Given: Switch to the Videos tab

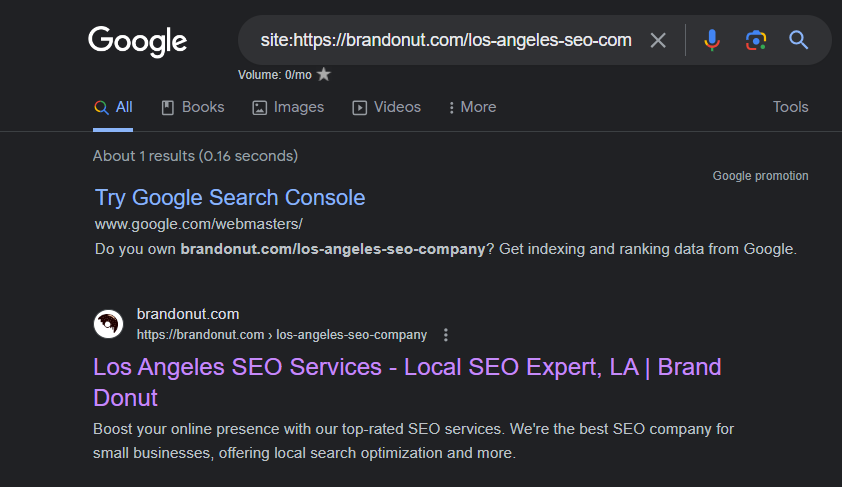Looking at the screenshot, I should click(x=387, y=107).
